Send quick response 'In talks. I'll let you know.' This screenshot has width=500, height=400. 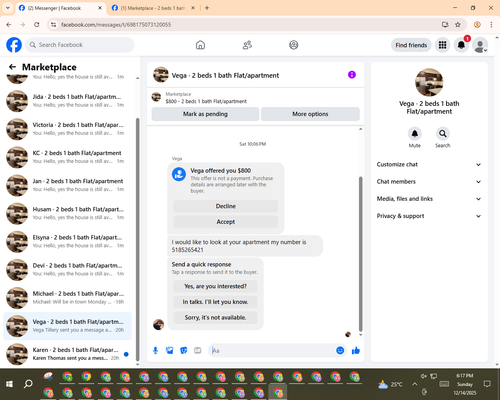pyautogui.click(x=215, y=302)
